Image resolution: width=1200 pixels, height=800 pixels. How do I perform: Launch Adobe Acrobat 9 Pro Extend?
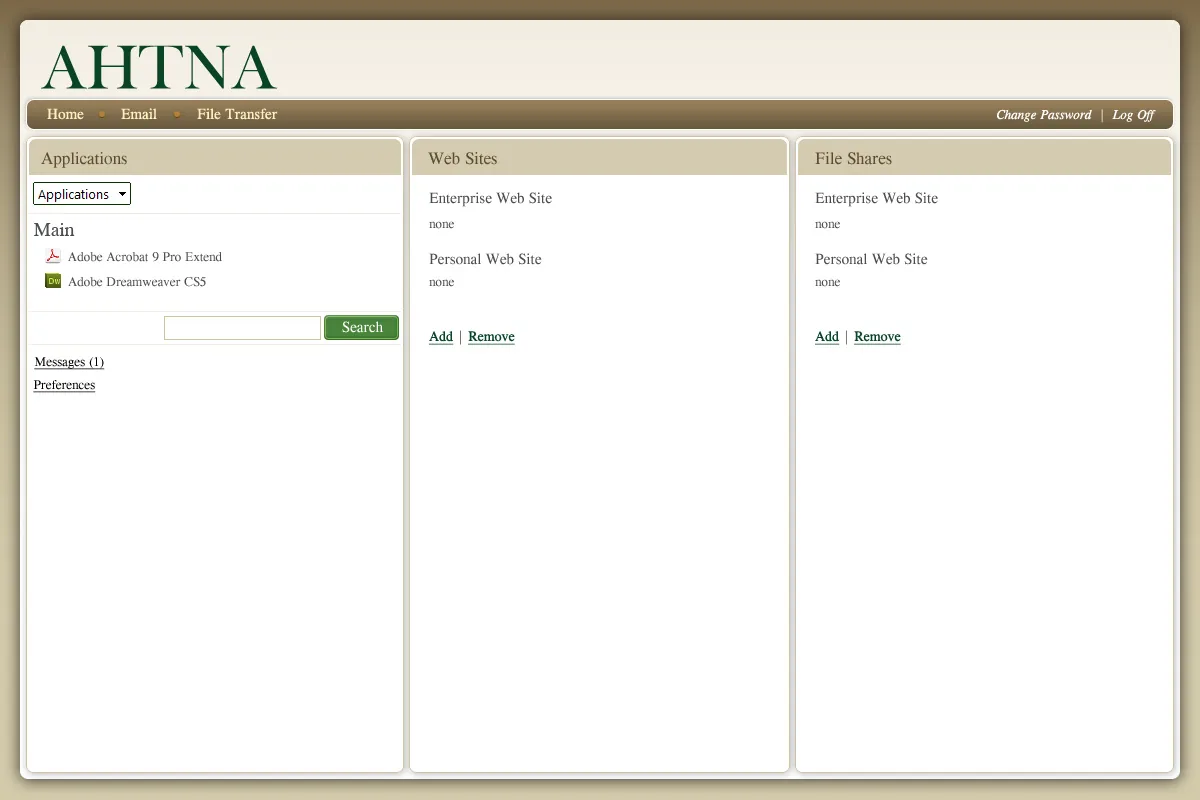145,257
